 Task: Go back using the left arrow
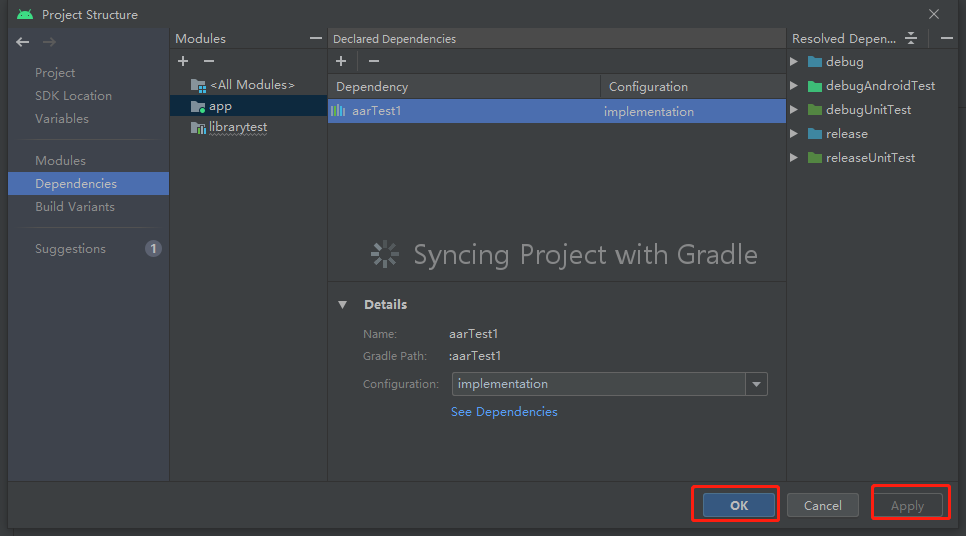click(x=23, y=42)
